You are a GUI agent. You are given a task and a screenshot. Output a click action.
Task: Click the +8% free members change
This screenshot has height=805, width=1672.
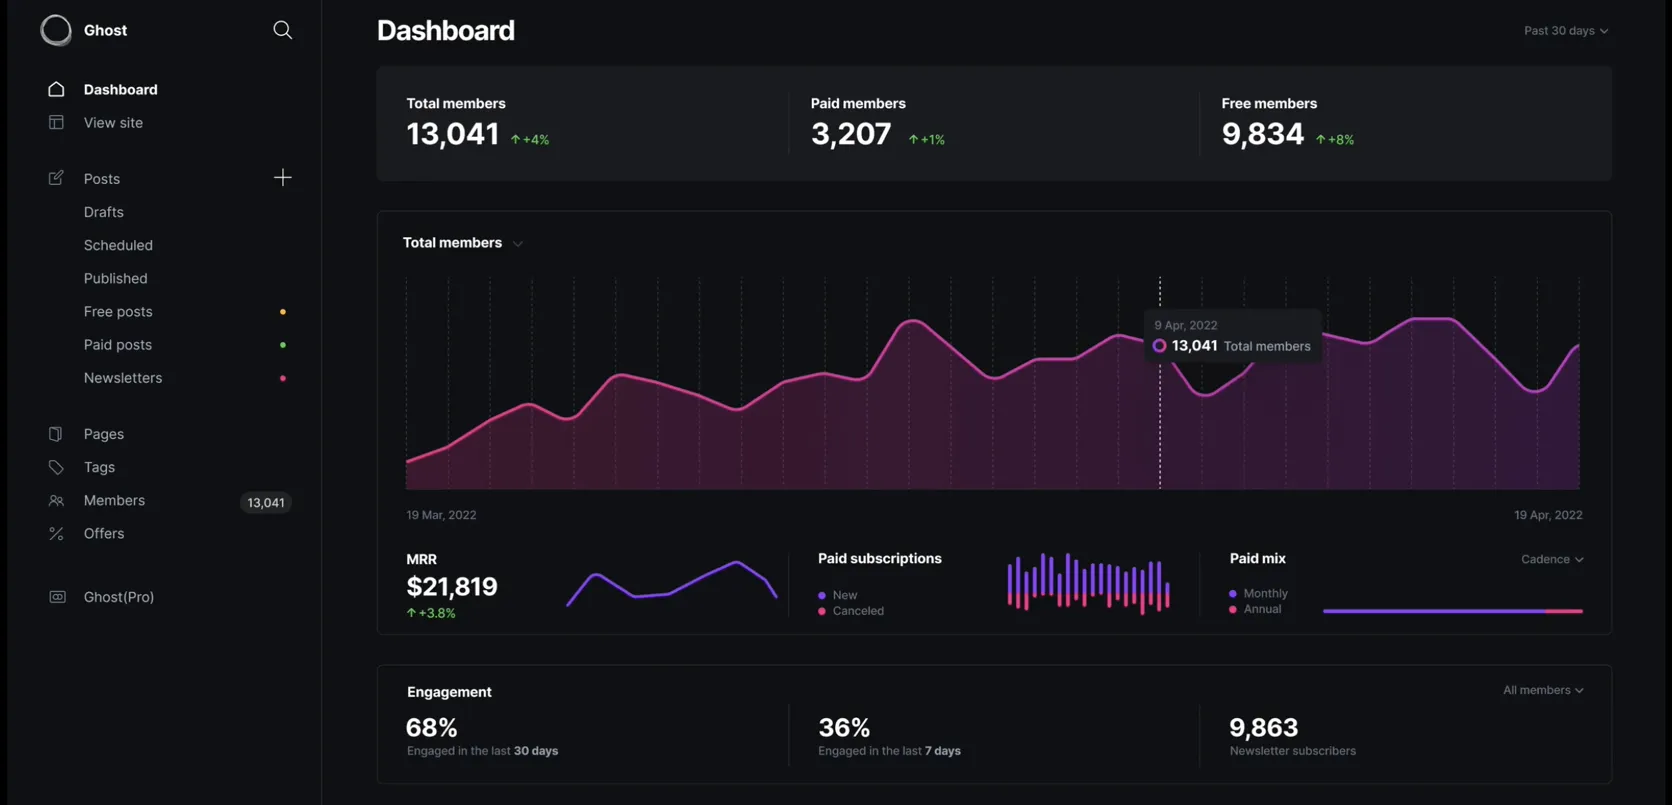[1335, 140]
